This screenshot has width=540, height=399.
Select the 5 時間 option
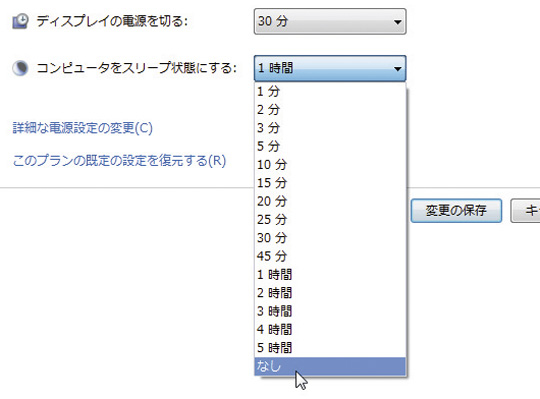[330, 348]
